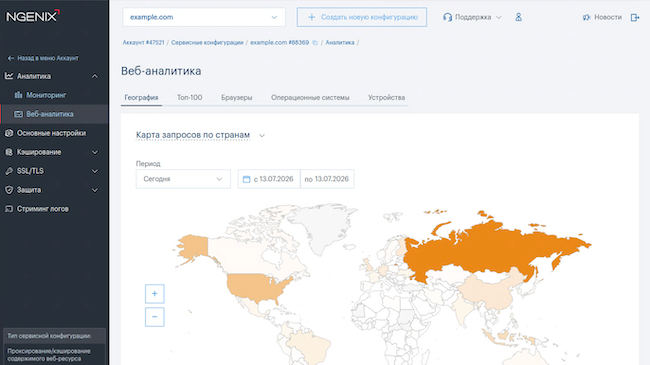Viewport: 650px width, 365px height.
Task: Click the Новости megaphone icon
Action: [x=586, y=17]
